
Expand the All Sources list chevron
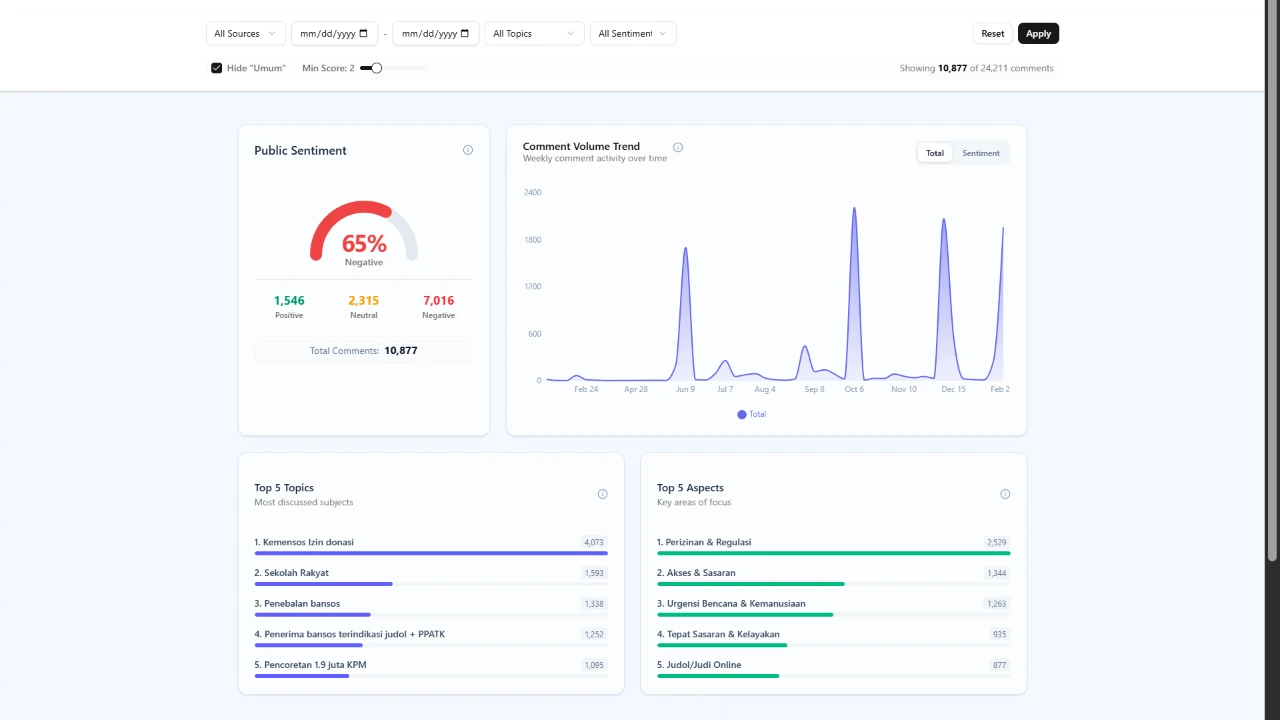point(272,33)
